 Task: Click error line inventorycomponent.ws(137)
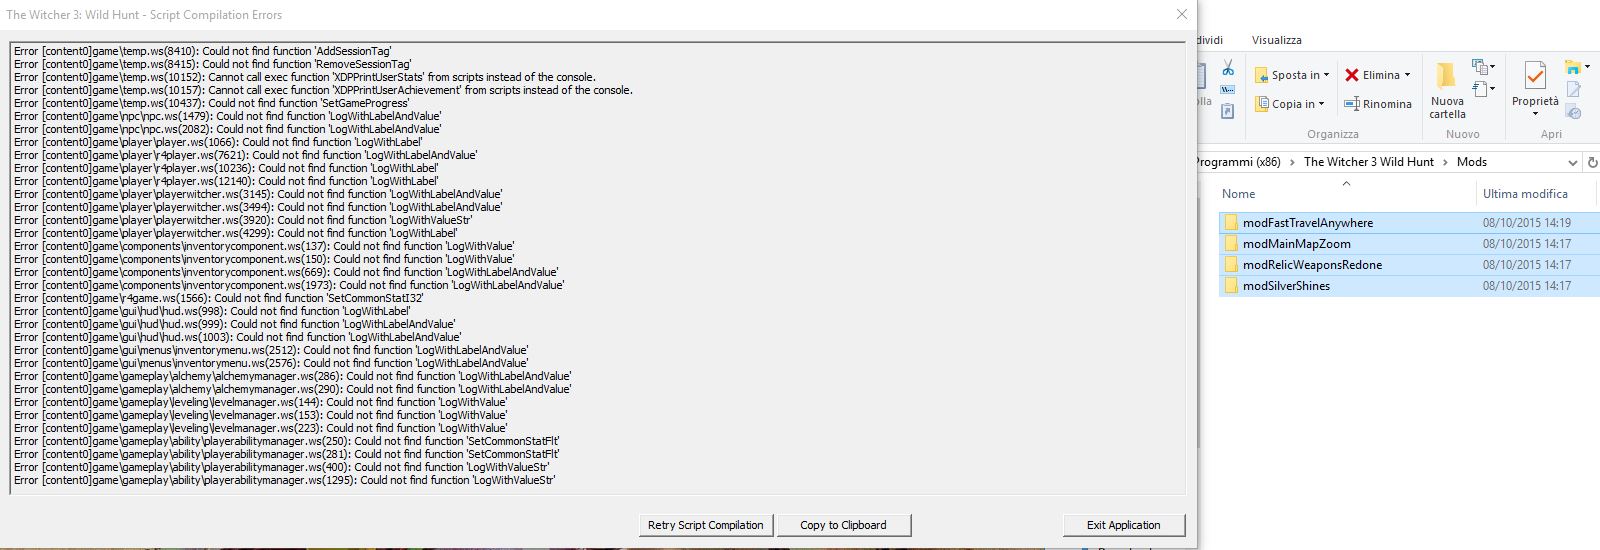pos(264,246)
